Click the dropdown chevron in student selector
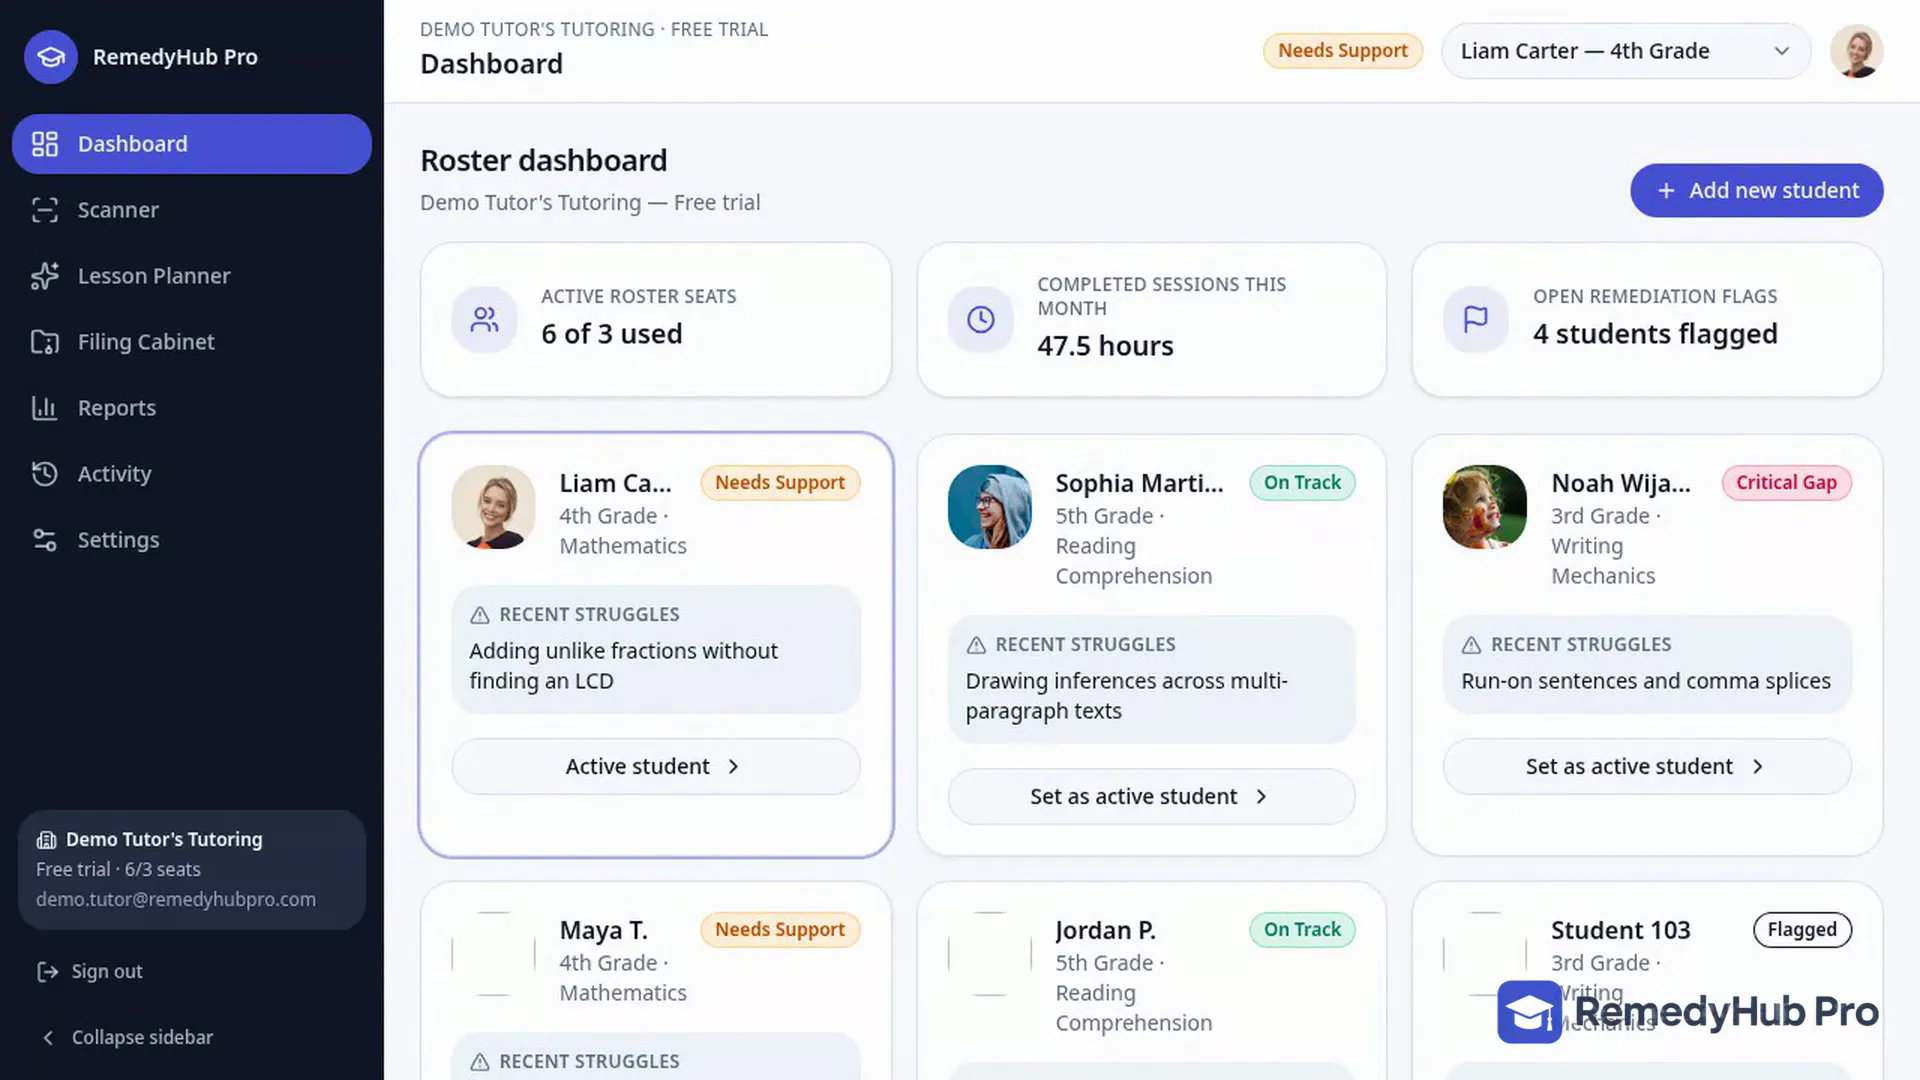Screen dimensions: 1920x1080 point(1781,51)
